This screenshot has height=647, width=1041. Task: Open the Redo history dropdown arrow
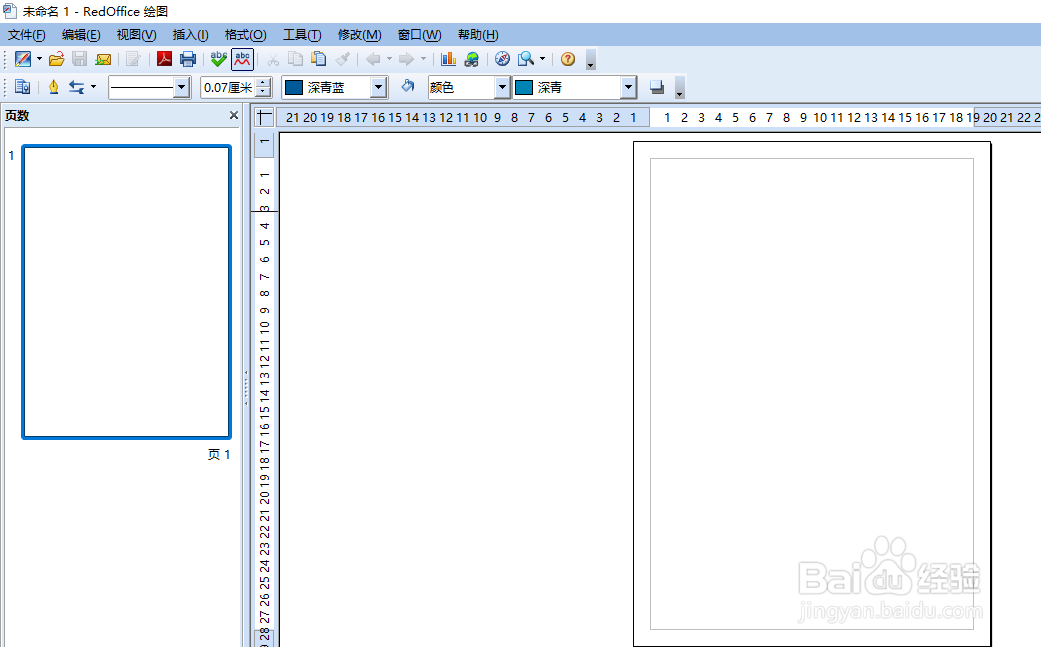pos(423,59)
